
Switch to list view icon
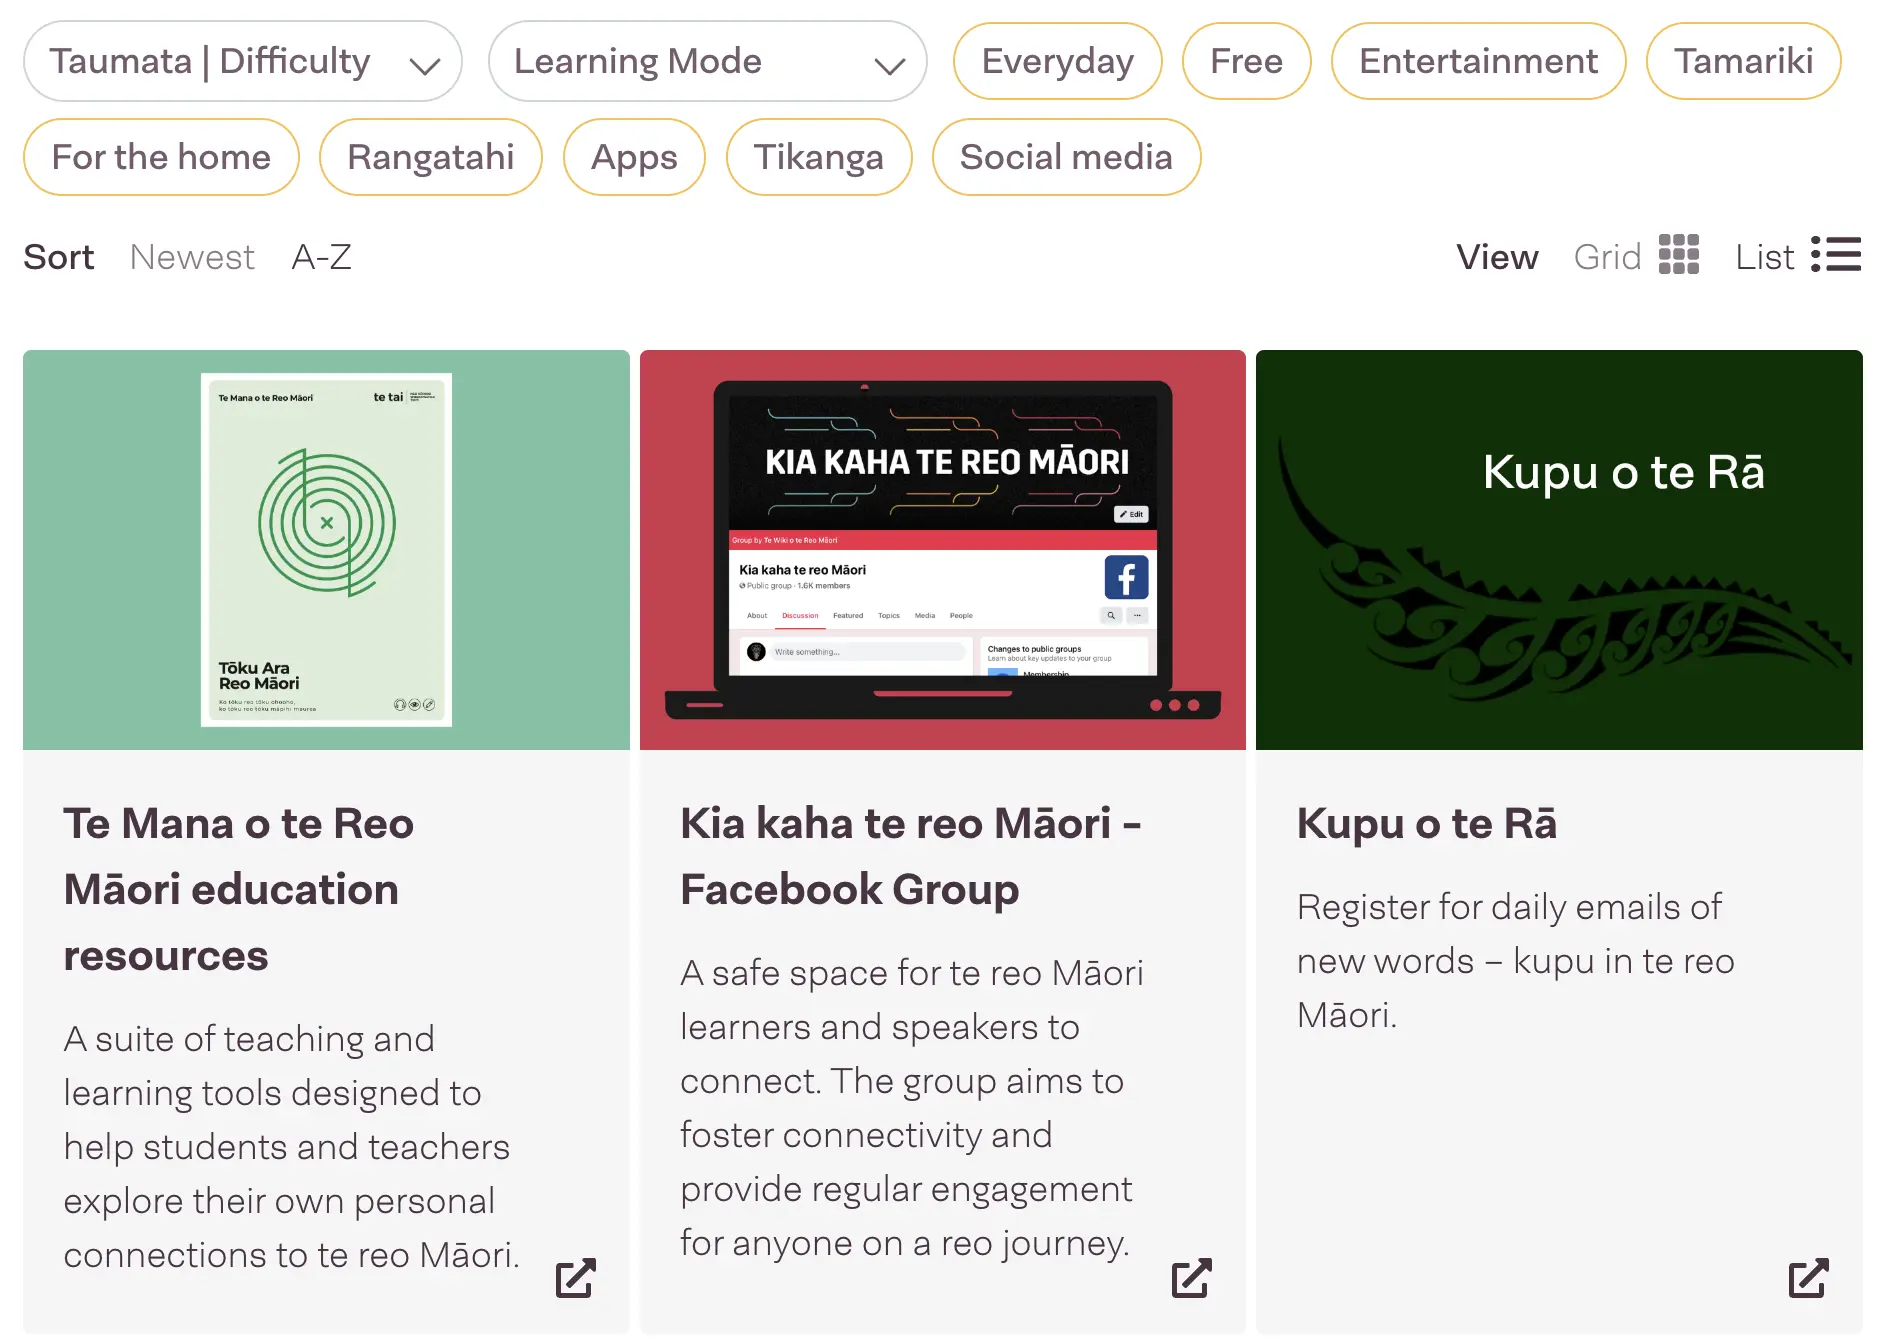point(1836,255)
